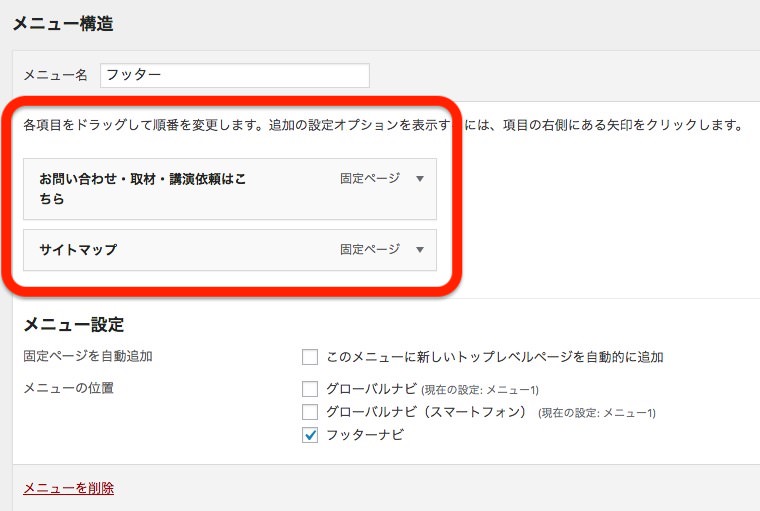760x511 pixels.
Task: Uncheck the フッターナビ checkbox
Action: (x=310, y=435)
